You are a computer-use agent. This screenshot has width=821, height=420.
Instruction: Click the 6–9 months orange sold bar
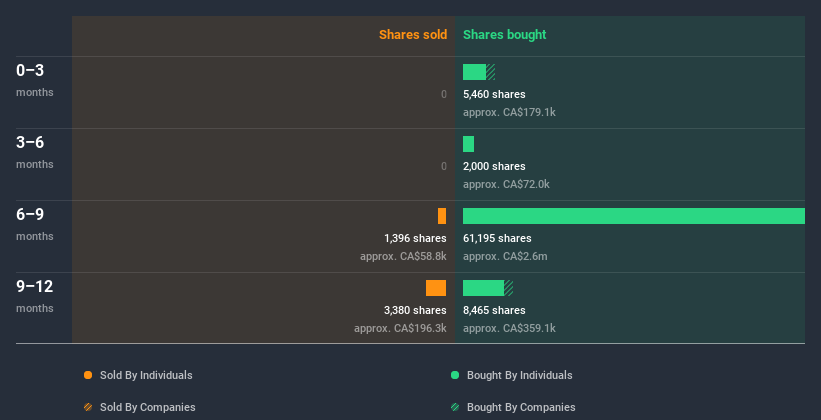click(442, 216)
